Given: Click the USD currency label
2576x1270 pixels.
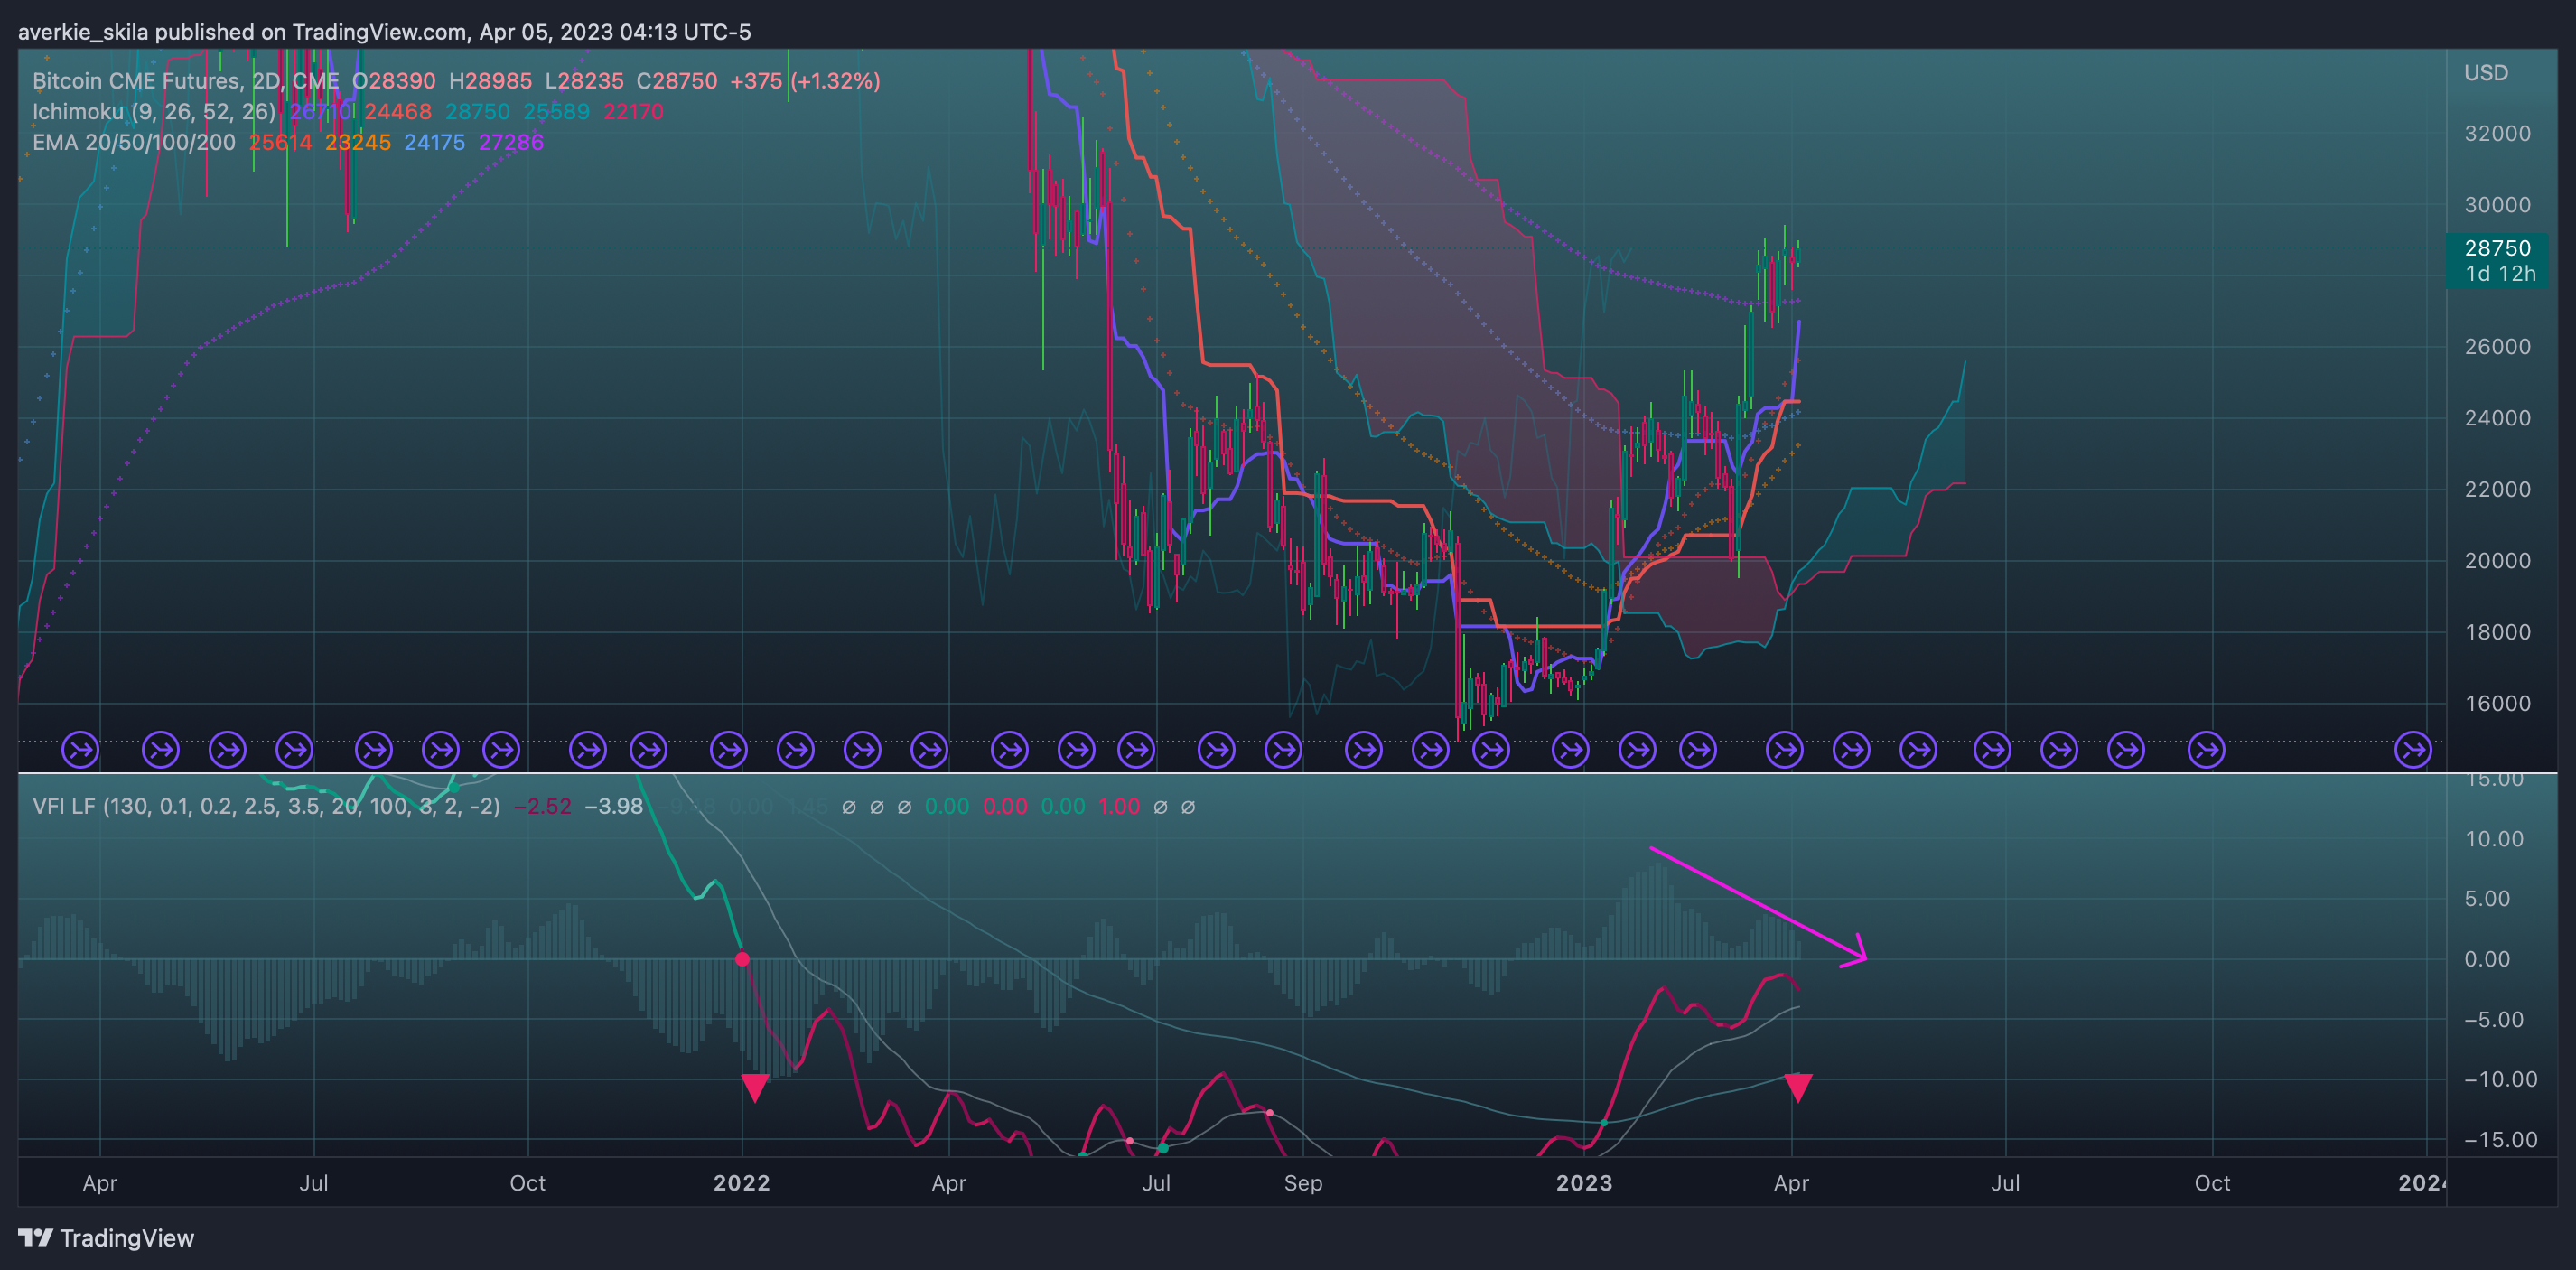Looking at the screenshot, I should 2486,73.
